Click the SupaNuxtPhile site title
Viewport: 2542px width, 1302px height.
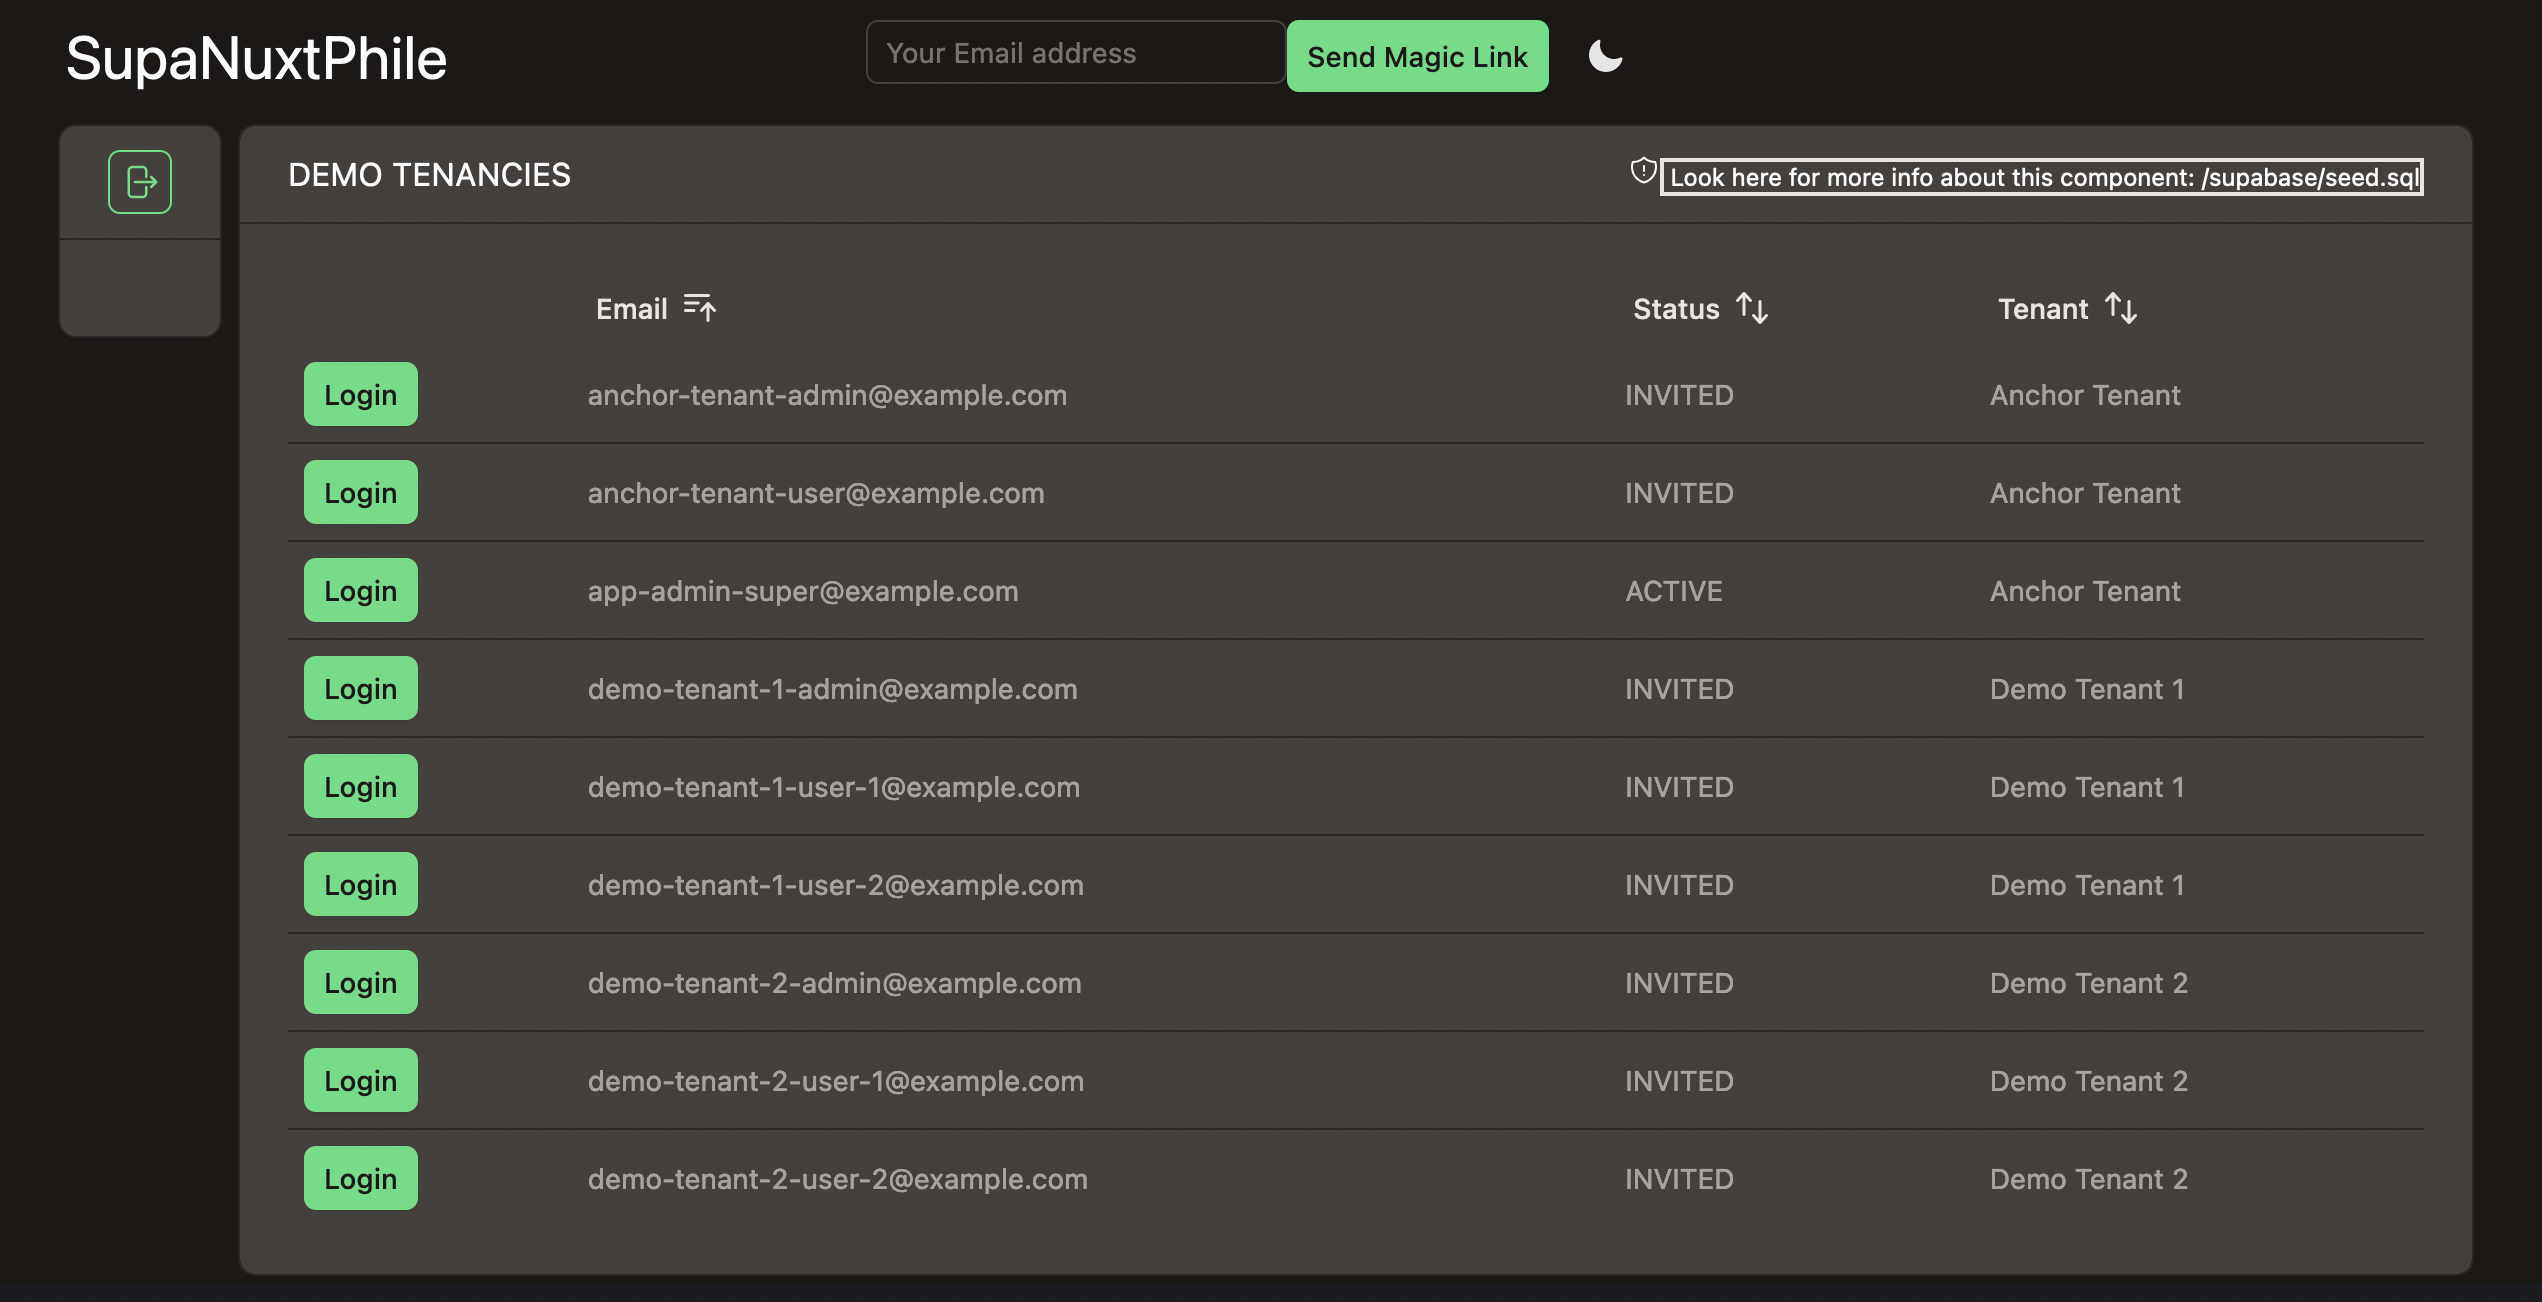coord(256,58)
